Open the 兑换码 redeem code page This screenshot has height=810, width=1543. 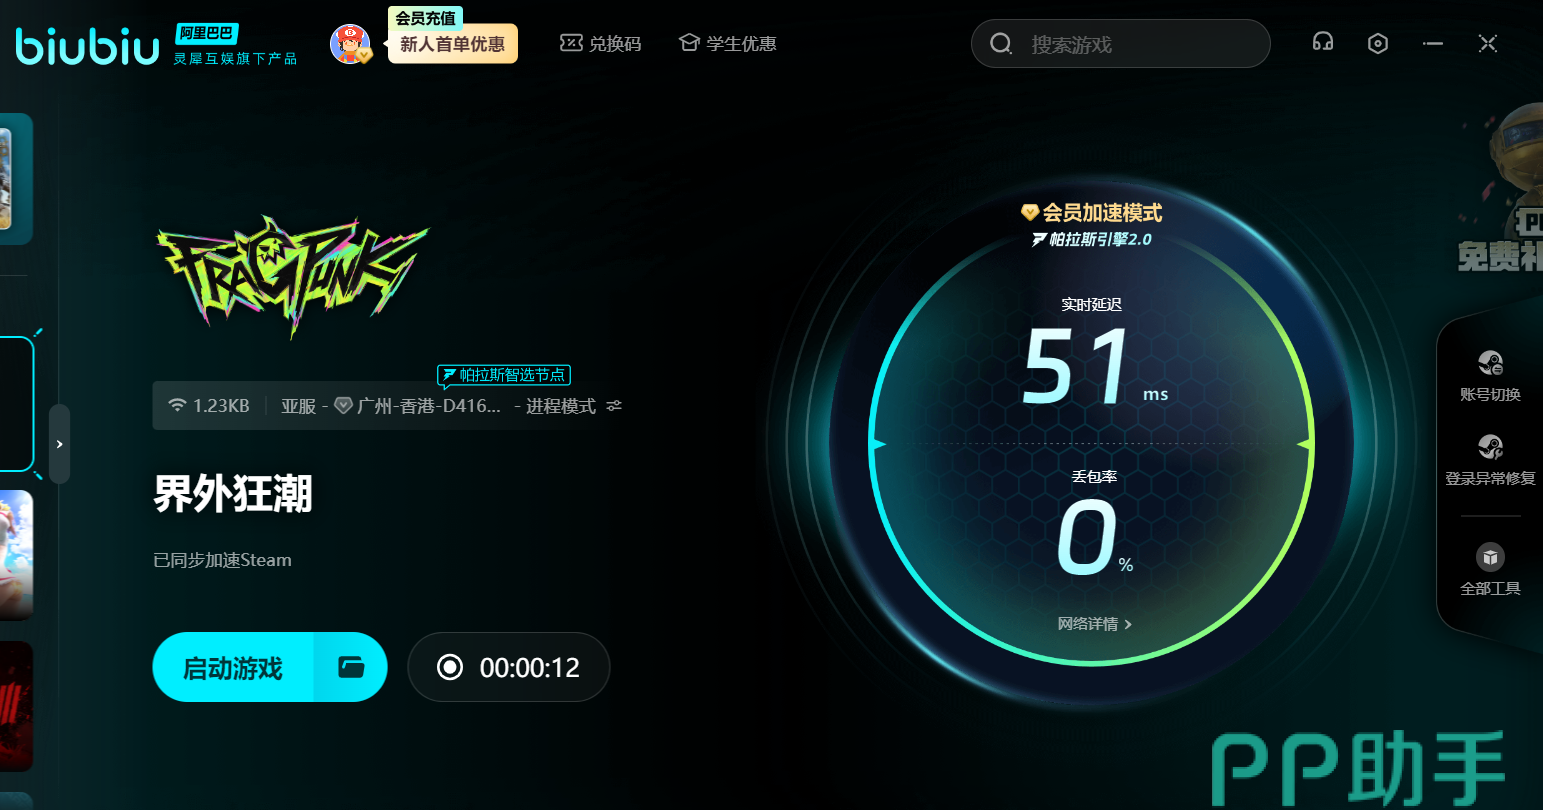pos(600,44)
